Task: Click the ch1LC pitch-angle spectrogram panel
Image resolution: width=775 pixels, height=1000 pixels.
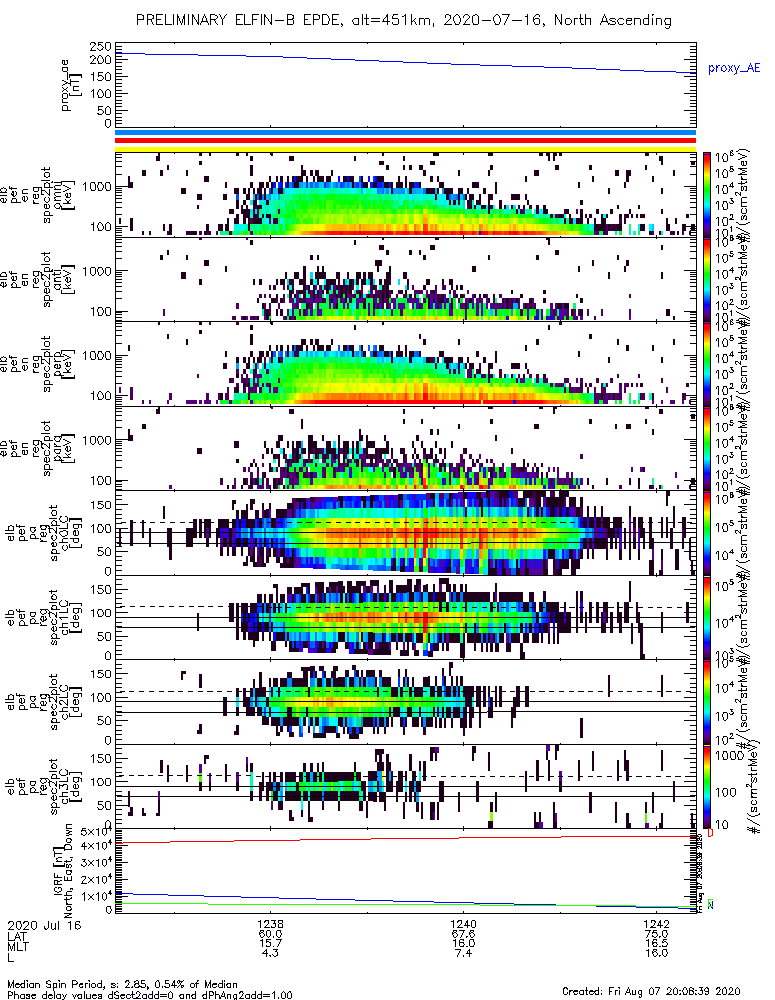Action: [405, 617]
